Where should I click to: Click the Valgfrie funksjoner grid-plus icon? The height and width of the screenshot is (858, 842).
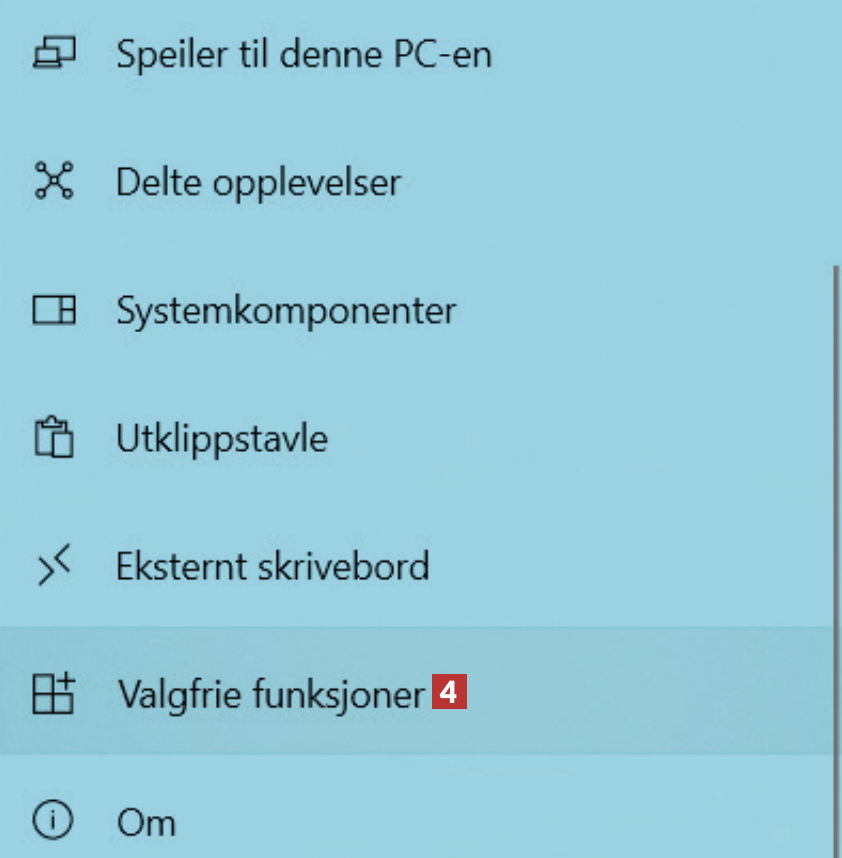(54, 693)
